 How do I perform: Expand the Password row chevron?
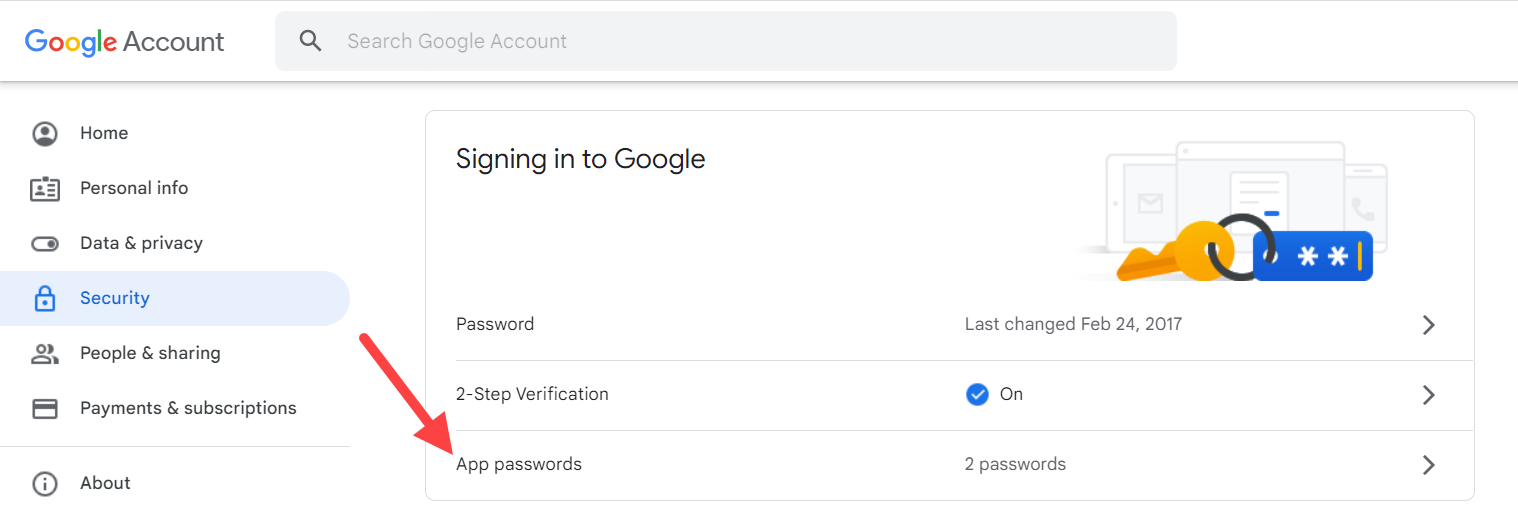(1428, 325)
